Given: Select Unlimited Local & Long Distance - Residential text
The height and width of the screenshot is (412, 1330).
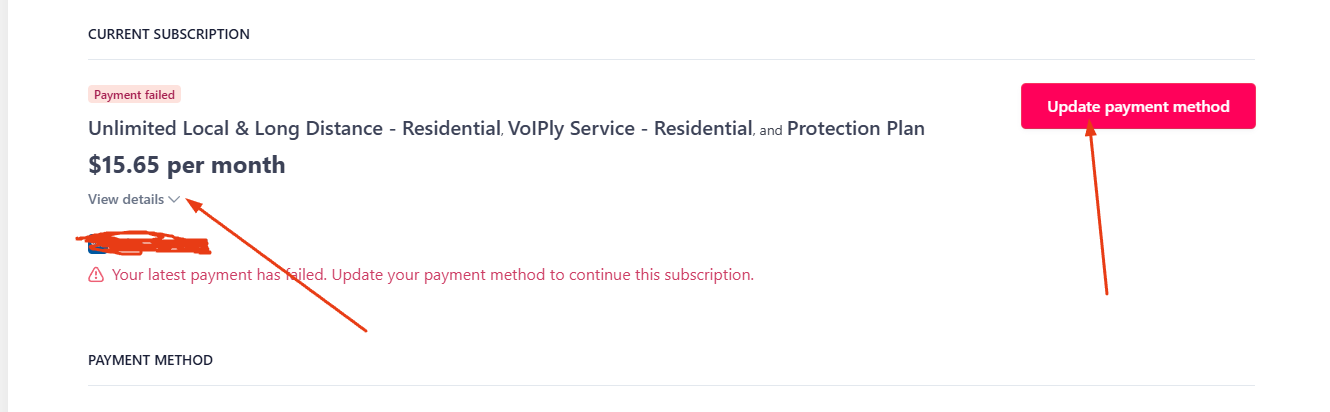Looking at the screenshot, I should (x=294, y=129).
